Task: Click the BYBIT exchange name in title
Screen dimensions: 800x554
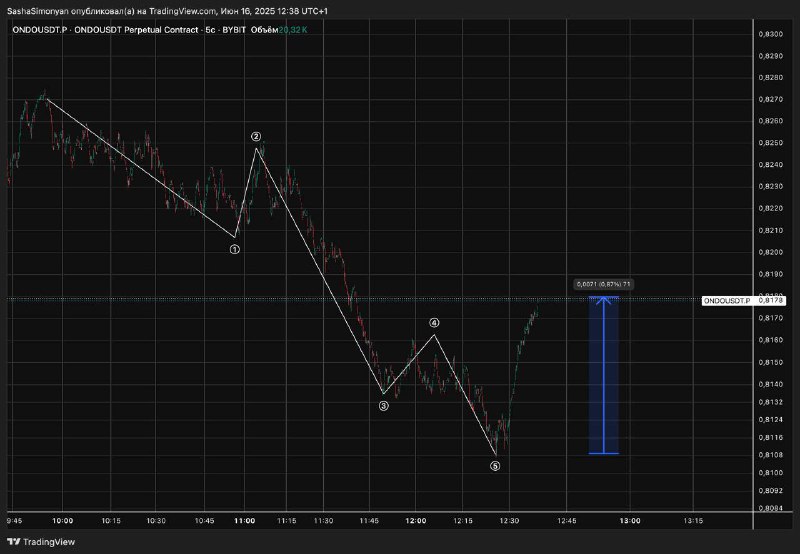Action: tap(234, 30)
